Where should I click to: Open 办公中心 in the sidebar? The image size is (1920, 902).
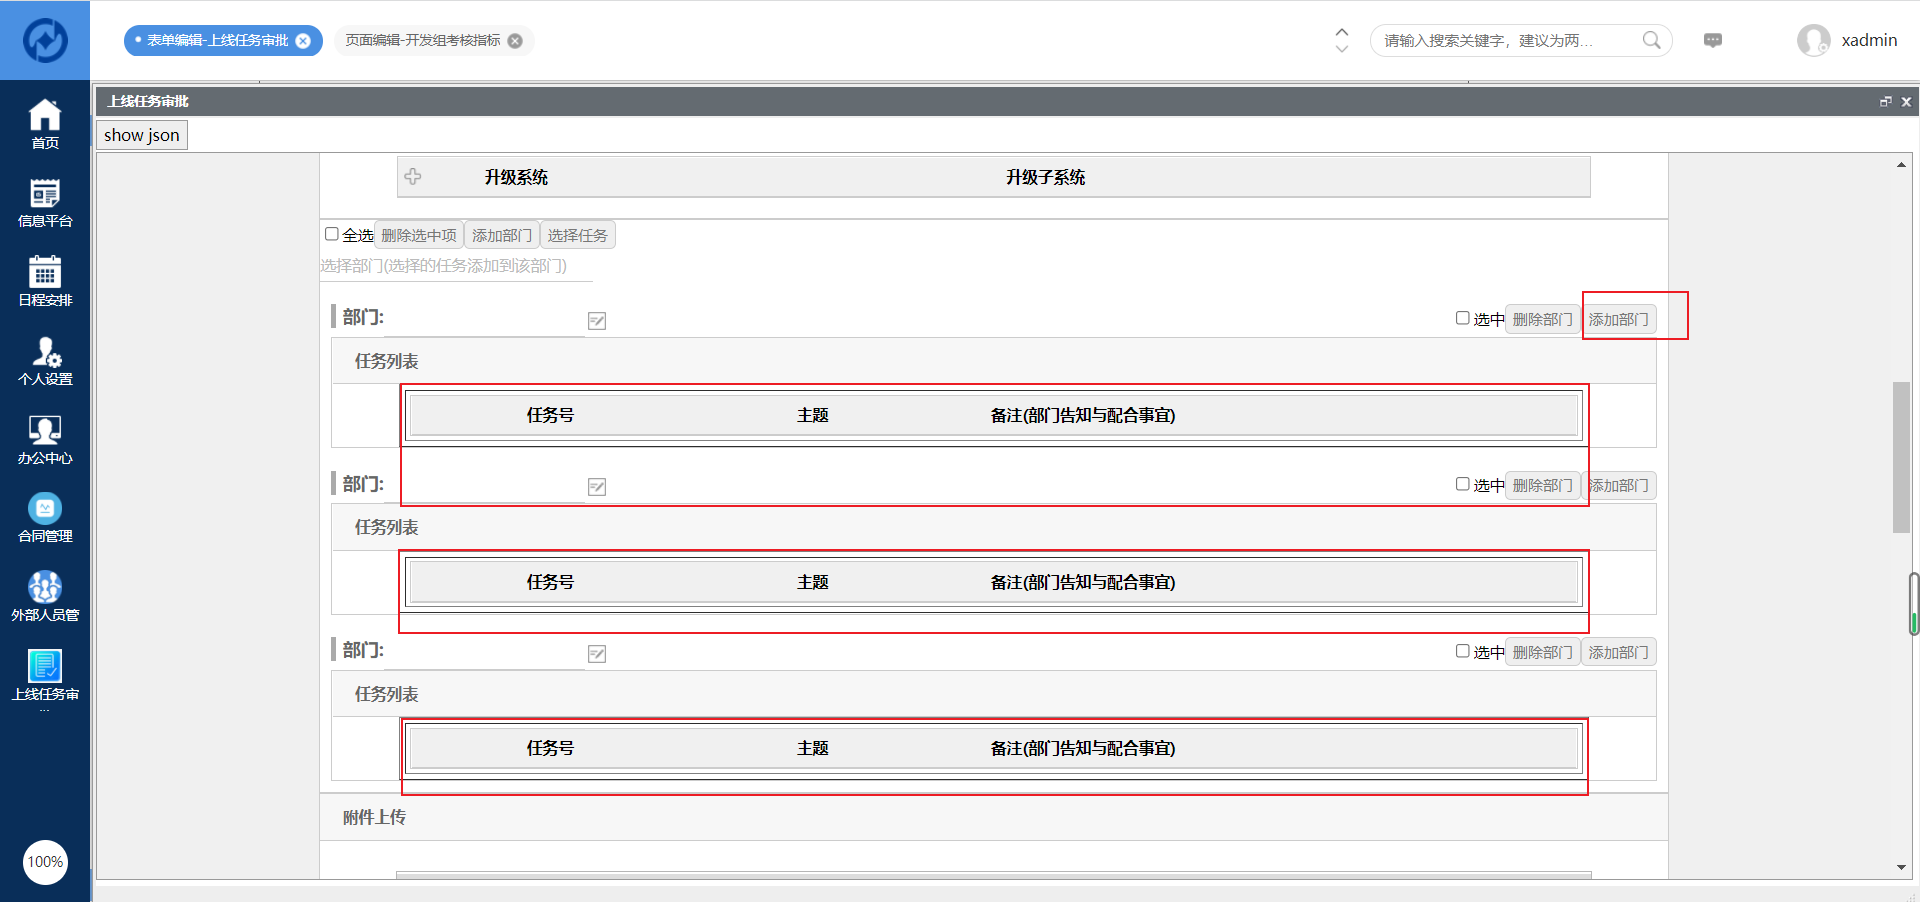click(x=45, y=440)
